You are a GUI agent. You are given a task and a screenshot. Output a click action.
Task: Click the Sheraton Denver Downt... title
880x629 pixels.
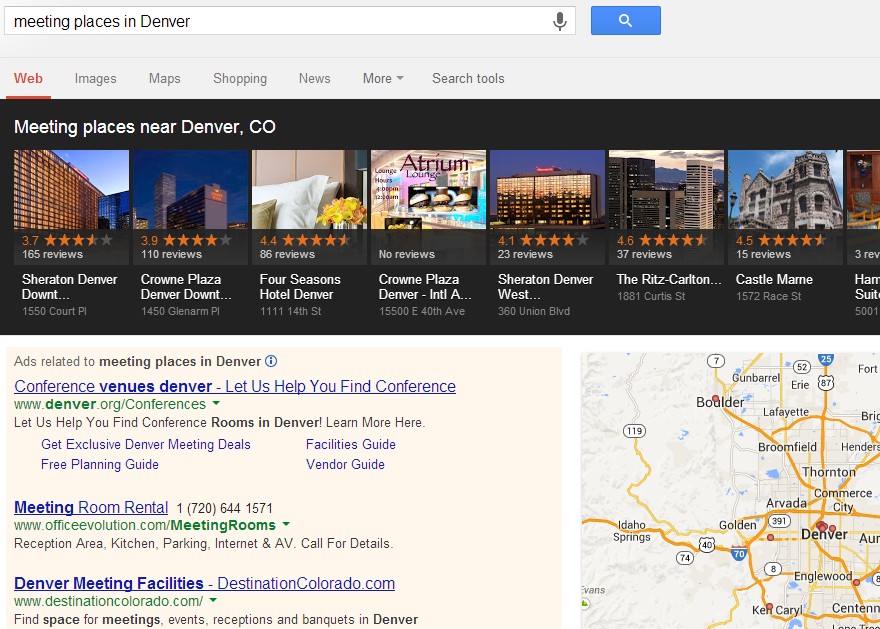[70, 287]
